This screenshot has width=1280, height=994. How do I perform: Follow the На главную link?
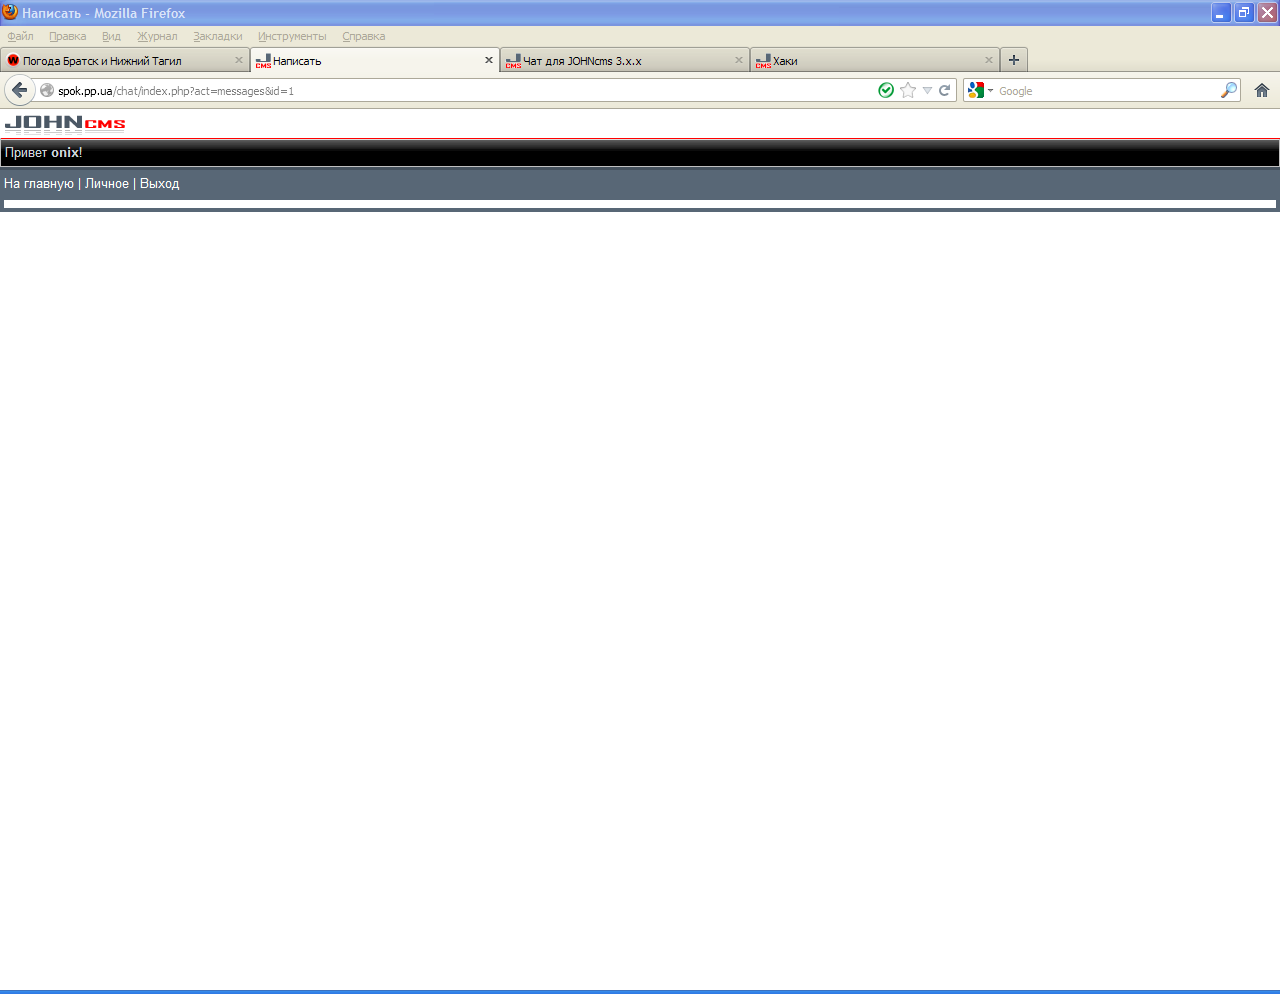point(39,184)
